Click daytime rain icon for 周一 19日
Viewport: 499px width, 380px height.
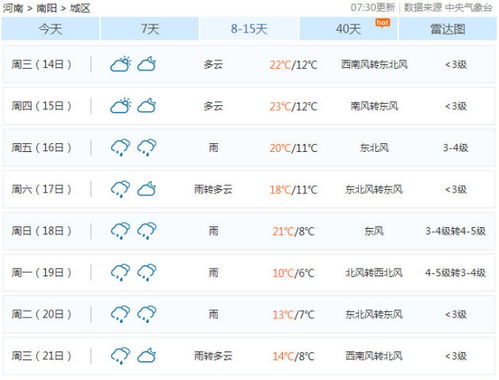pyautogui.click(x=120, y=272)
